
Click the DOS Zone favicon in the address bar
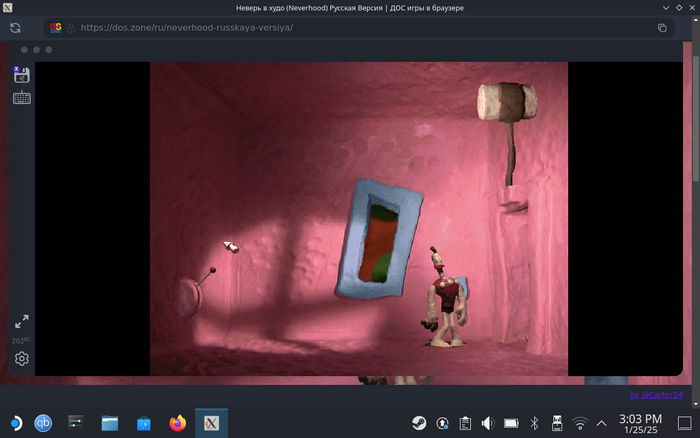tap(56, 28)
